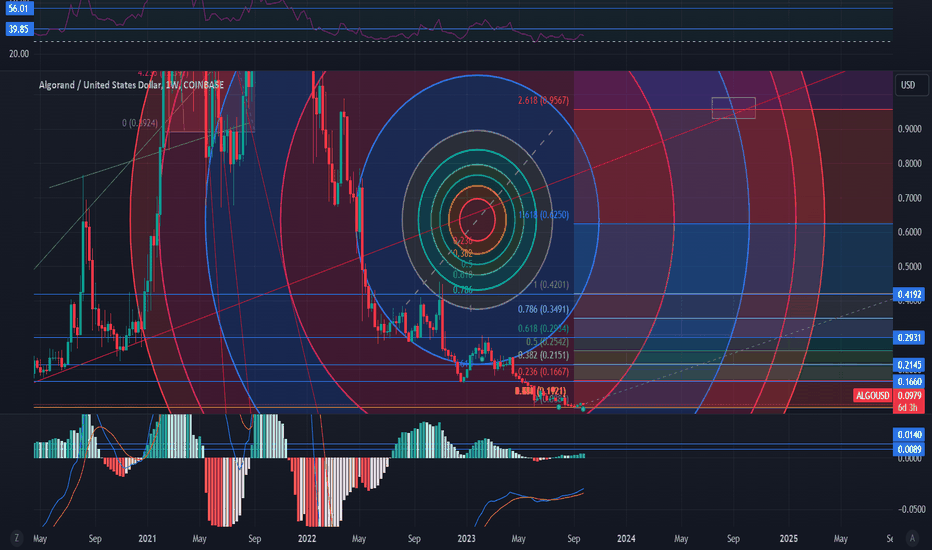This screenshot has height=550, width=932.
Task: Select the 56.01 RSI level label
Action: [18, 8]
